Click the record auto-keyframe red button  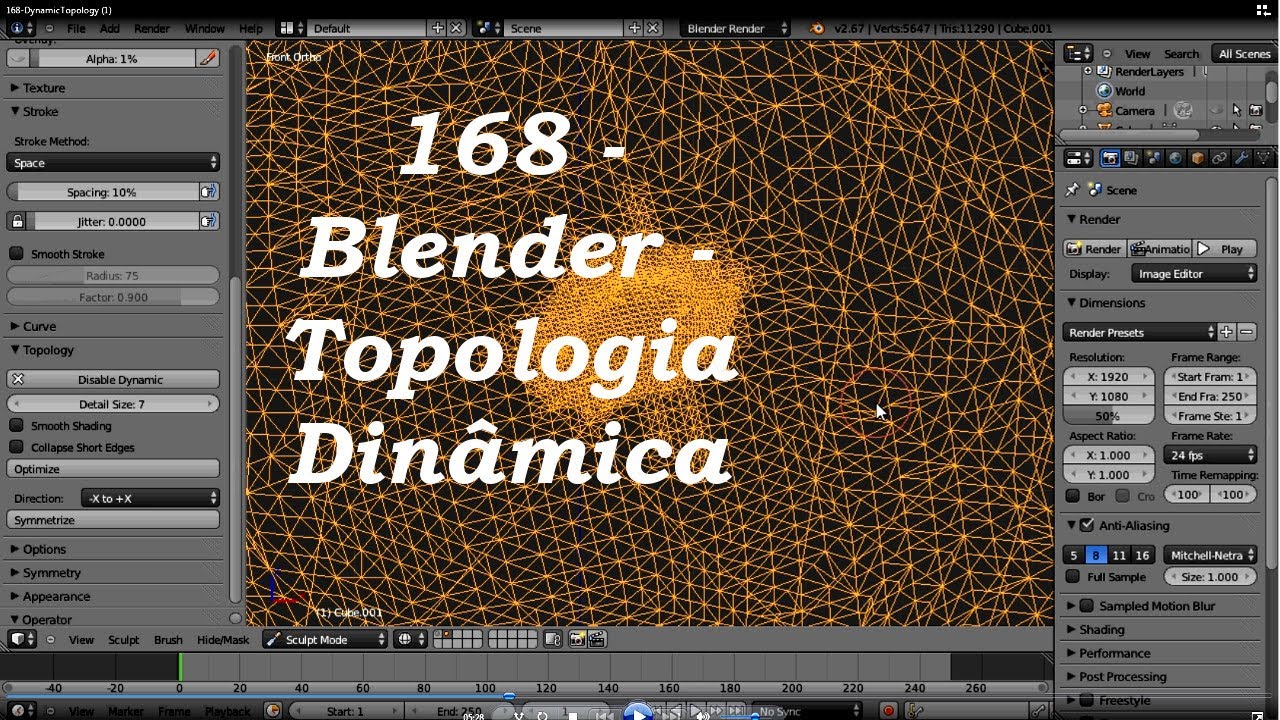(888, 711)
